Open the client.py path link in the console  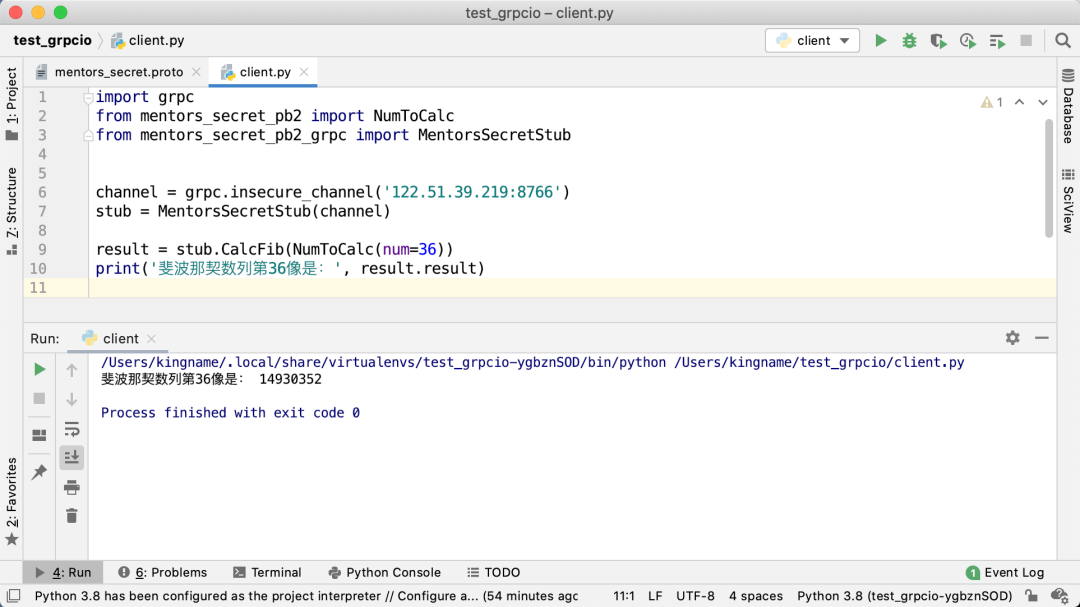coord(819,362)
